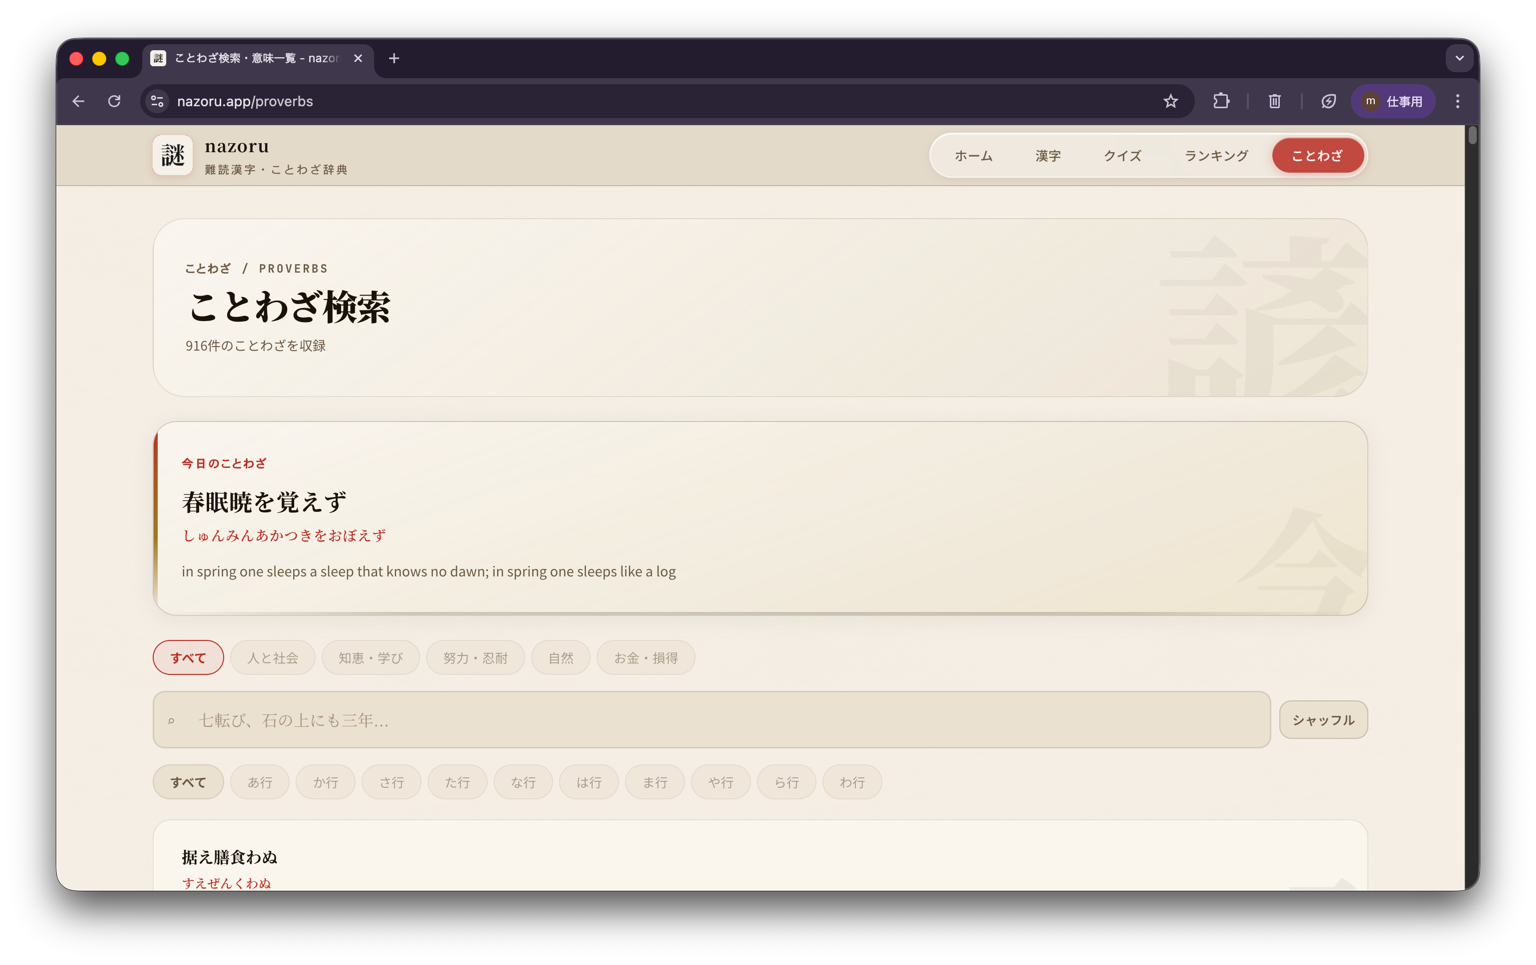Open the 据え膳食わぬ proverb card
The image size is (1536, 965).
coord(760,857)
